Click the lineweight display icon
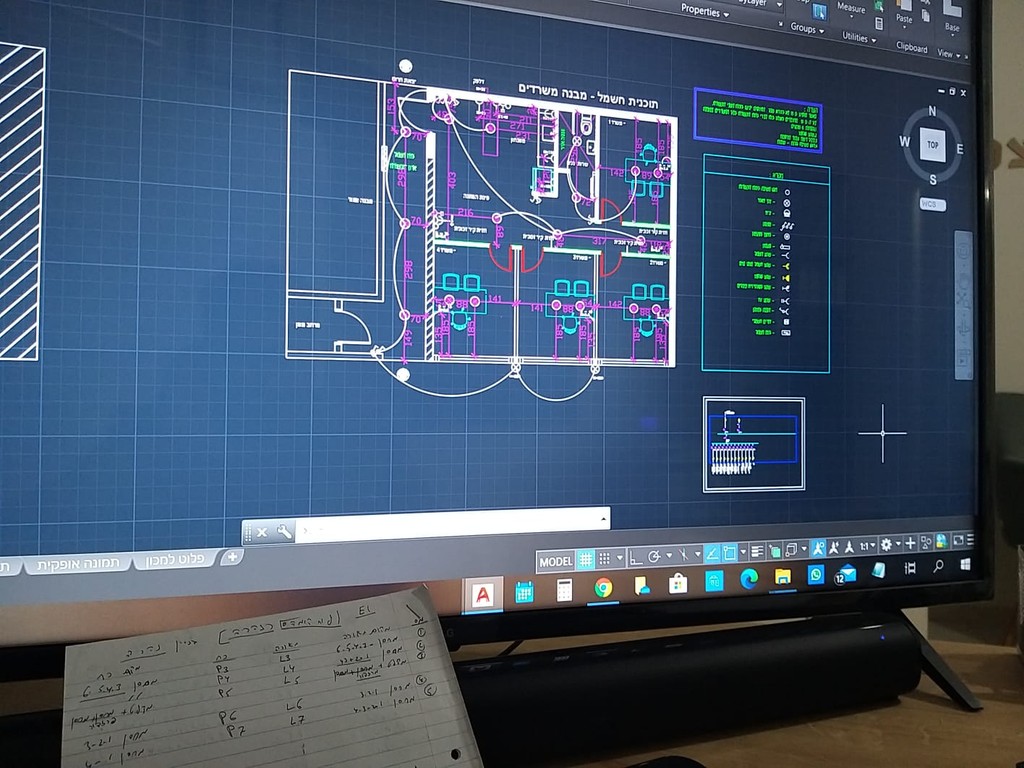 click(x=757, y=552)
